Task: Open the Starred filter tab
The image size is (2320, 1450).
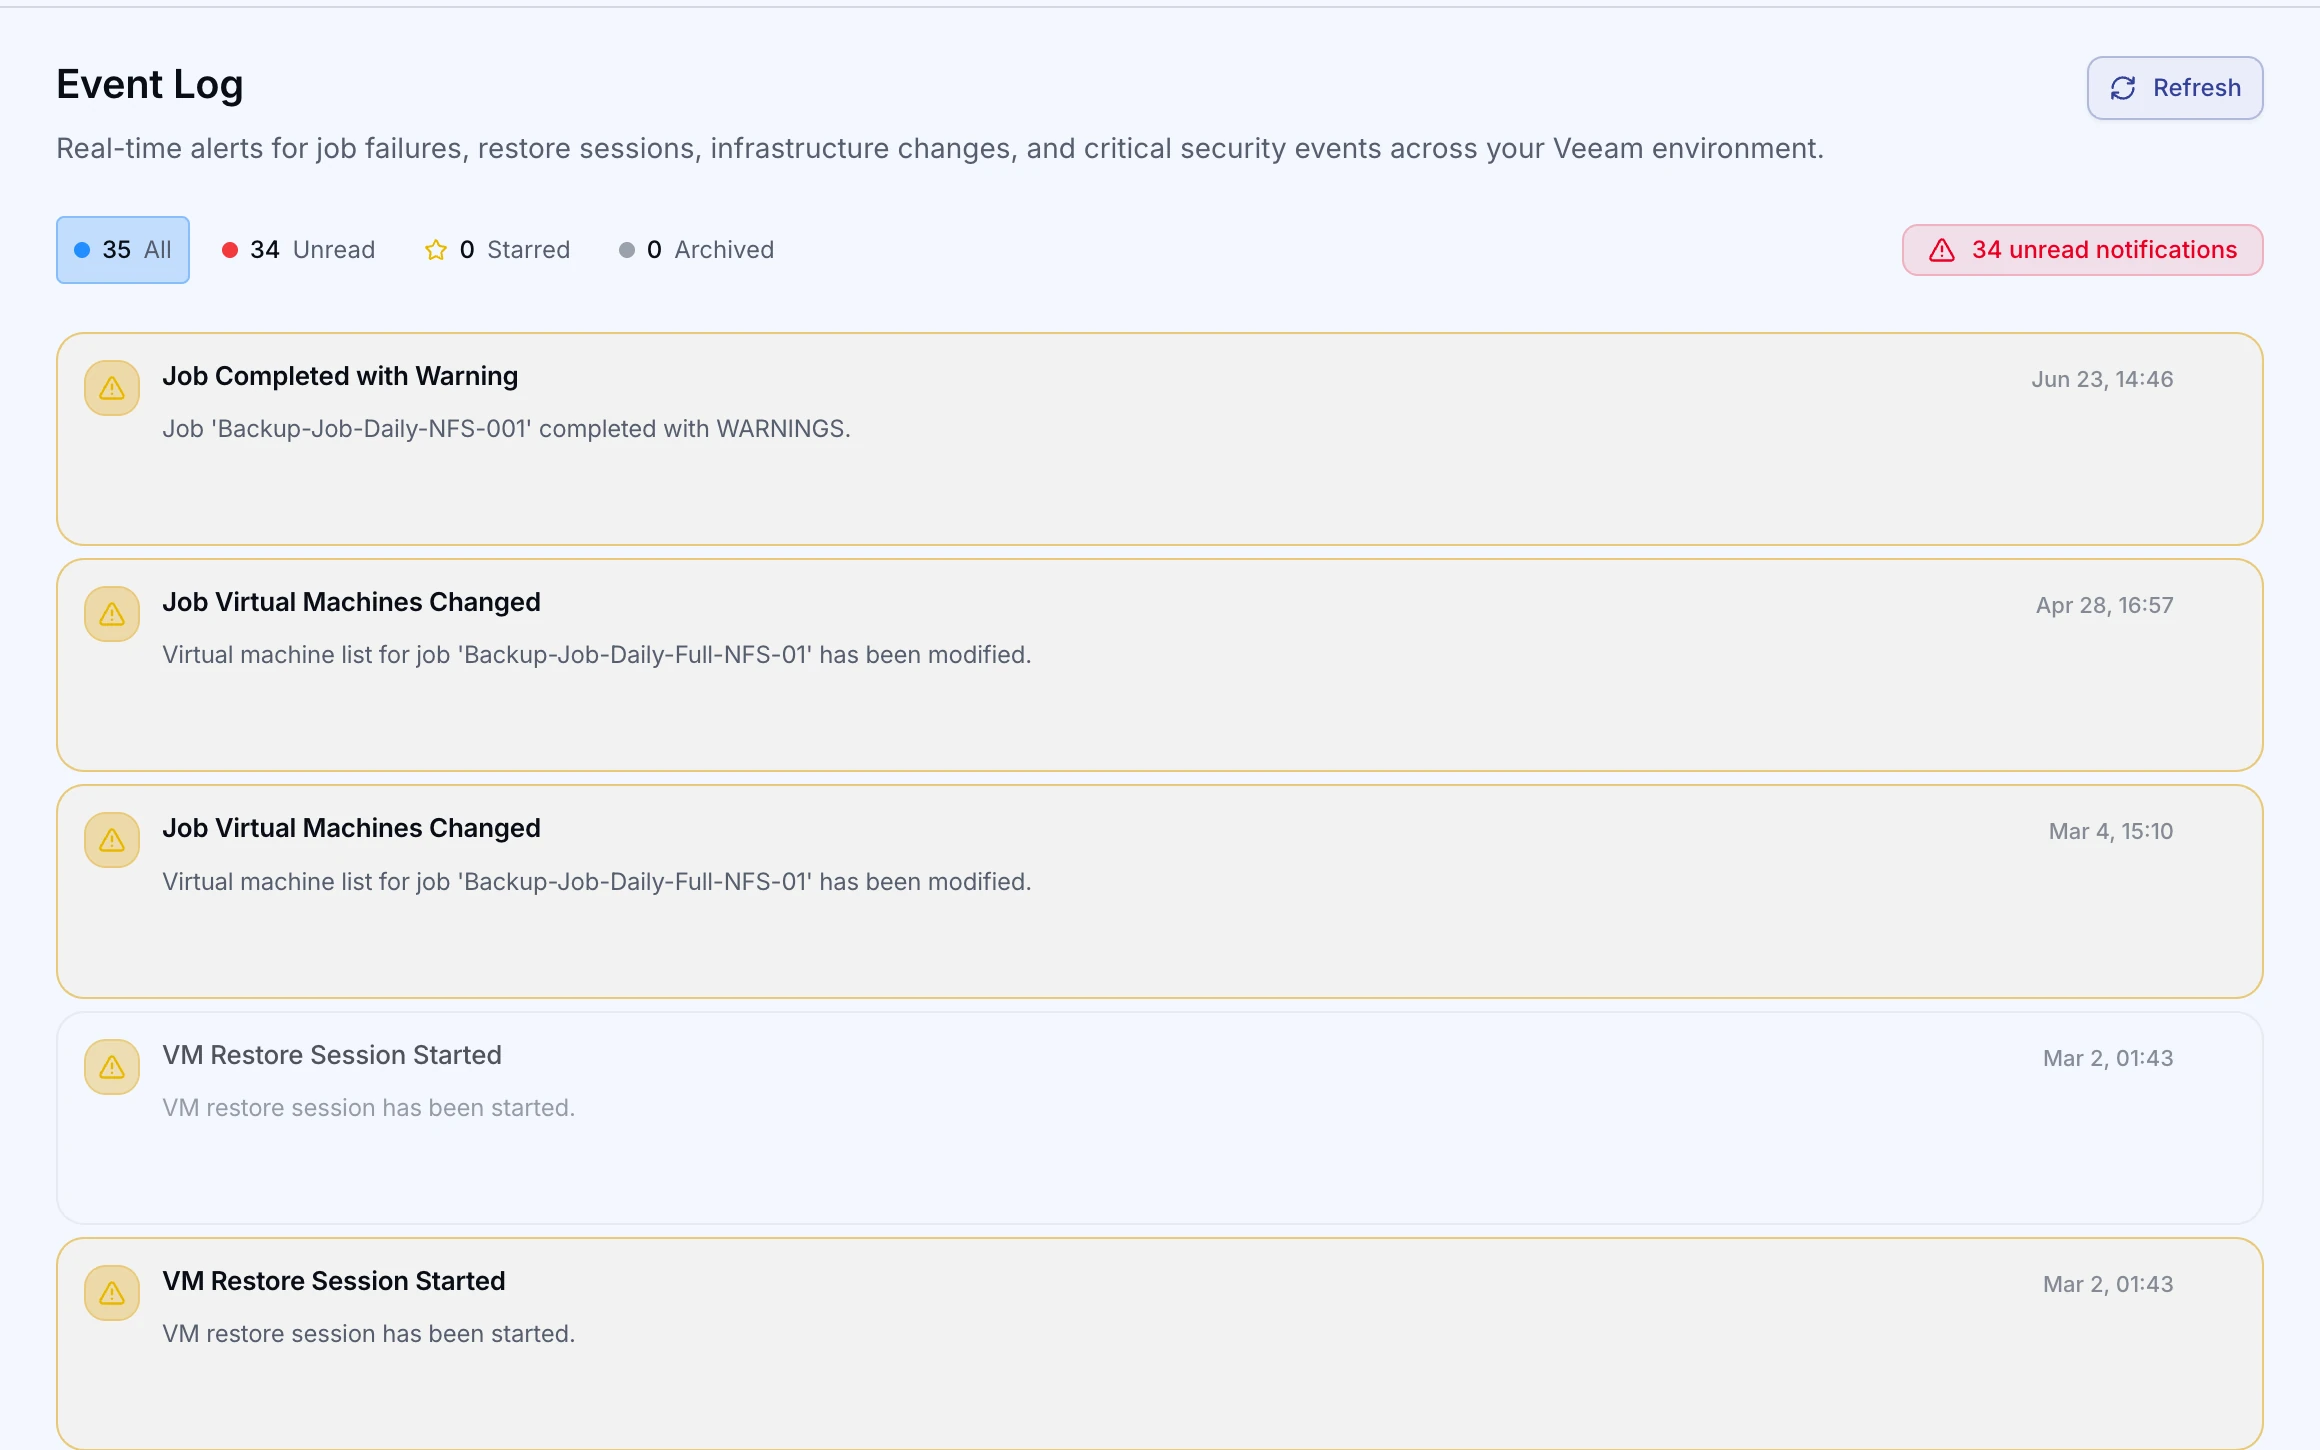Action: point(497,250)
